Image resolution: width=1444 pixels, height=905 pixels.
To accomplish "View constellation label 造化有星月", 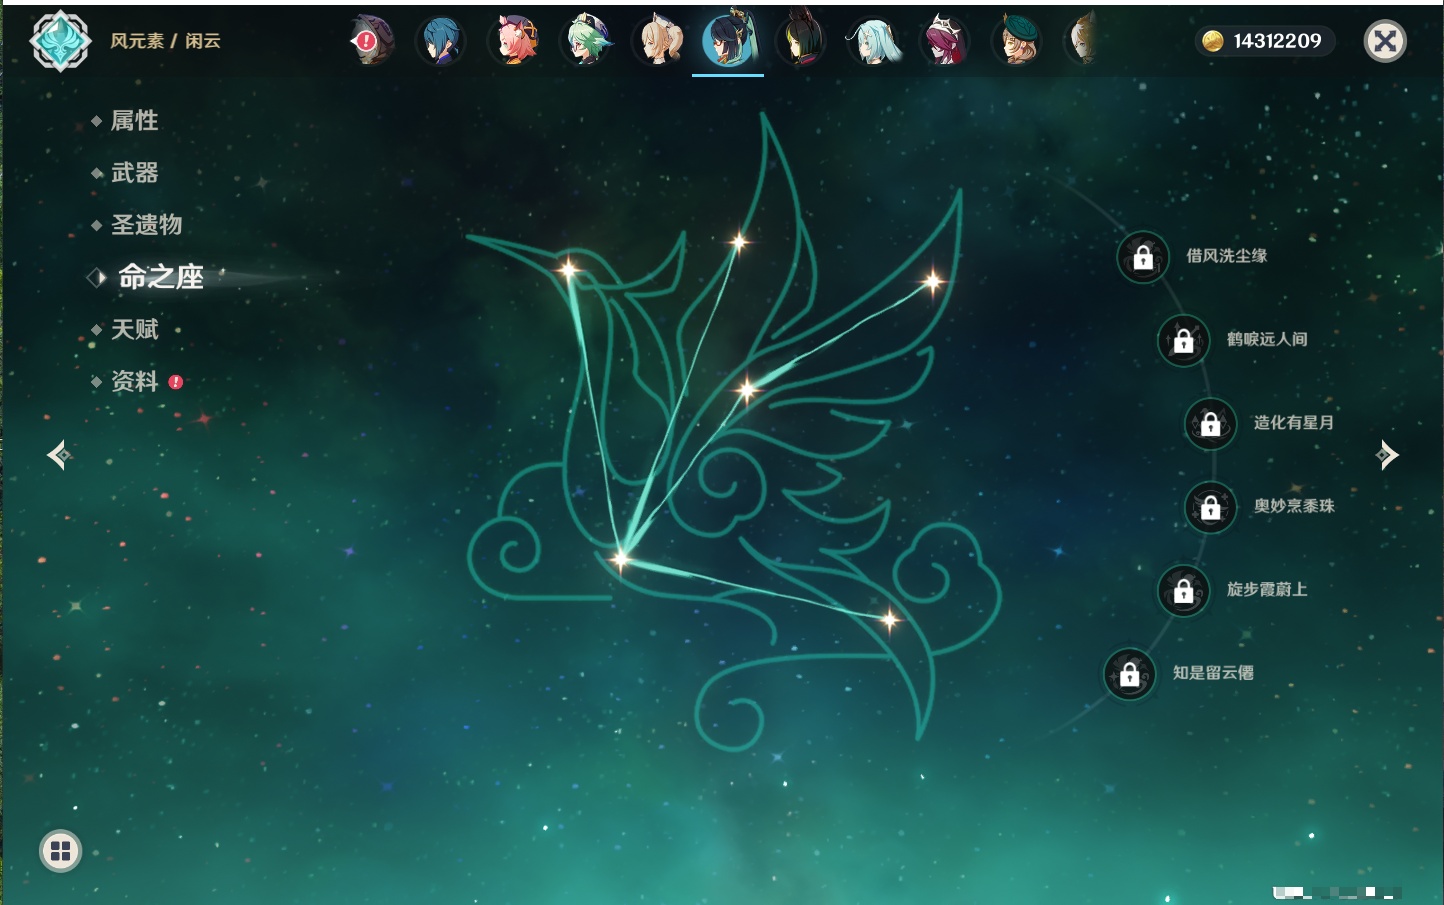I will point(1294,422).
